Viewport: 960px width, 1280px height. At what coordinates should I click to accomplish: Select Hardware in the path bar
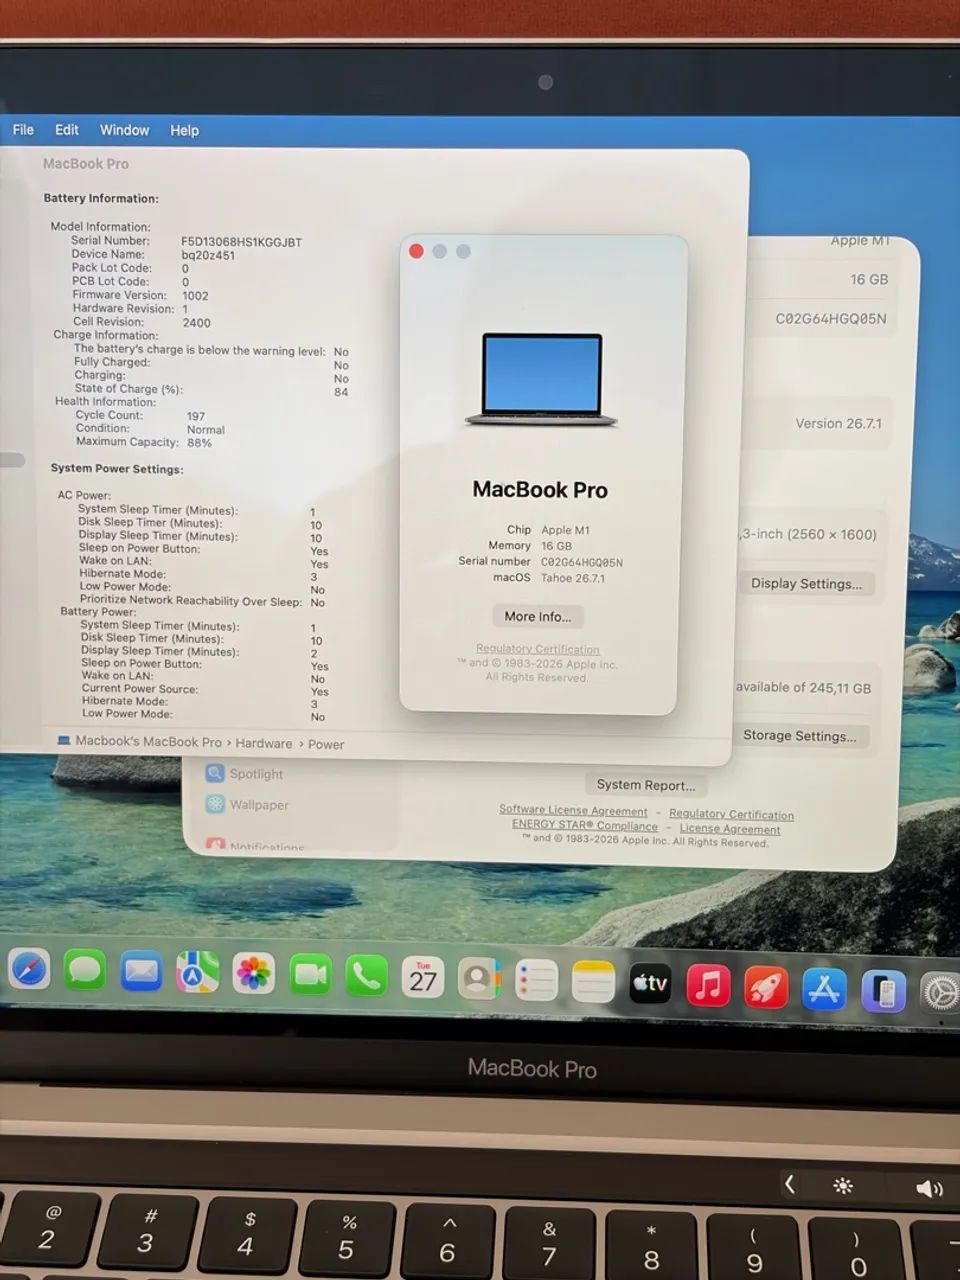tap(264, 743)
